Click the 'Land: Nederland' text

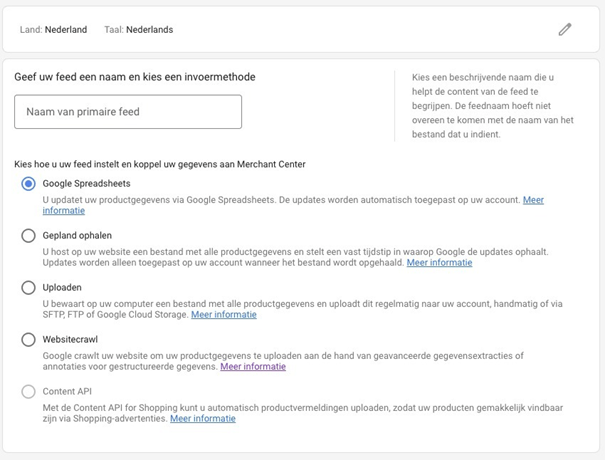53,30
